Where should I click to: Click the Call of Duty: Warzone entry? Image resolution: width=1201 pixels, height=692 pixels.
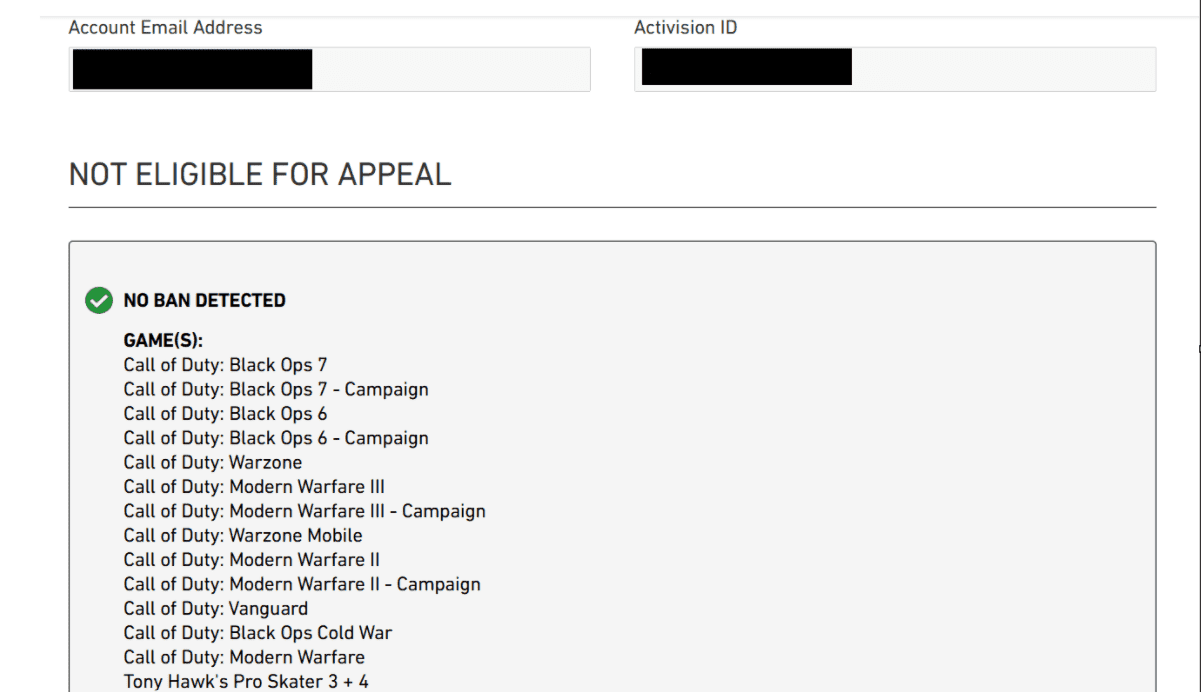click(212, 462)
